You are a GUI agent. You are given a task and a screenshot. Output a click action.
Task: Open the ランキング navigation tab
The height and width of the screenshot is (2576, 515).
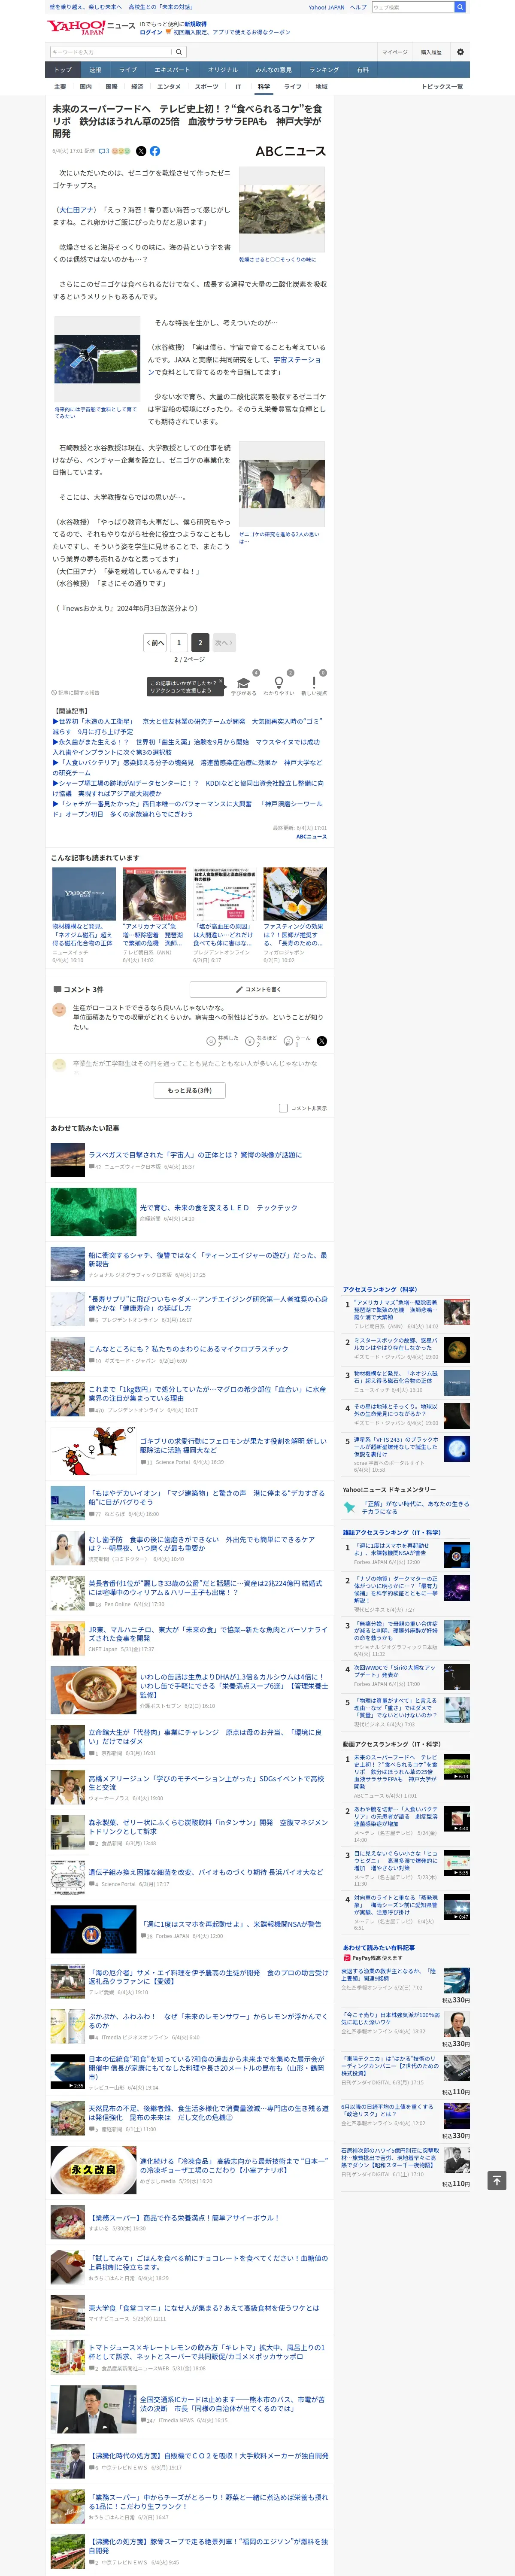324,70
